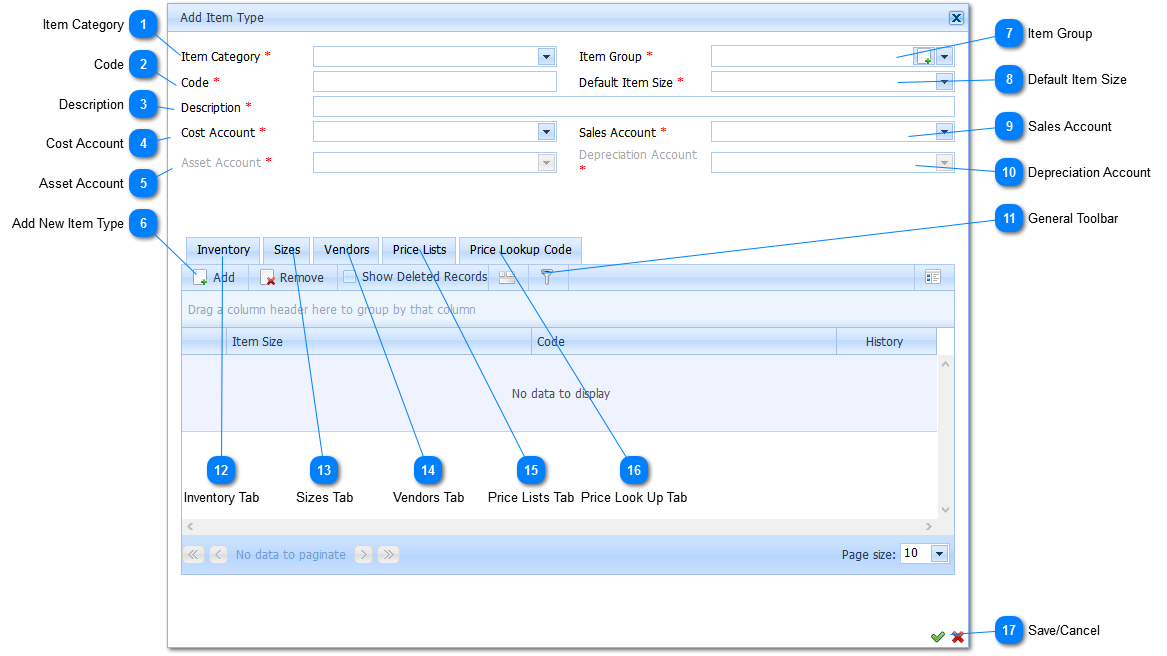Click the green checkmark Save icon
The height and width of the screenshot is (656, 1167).
(937, 637)
